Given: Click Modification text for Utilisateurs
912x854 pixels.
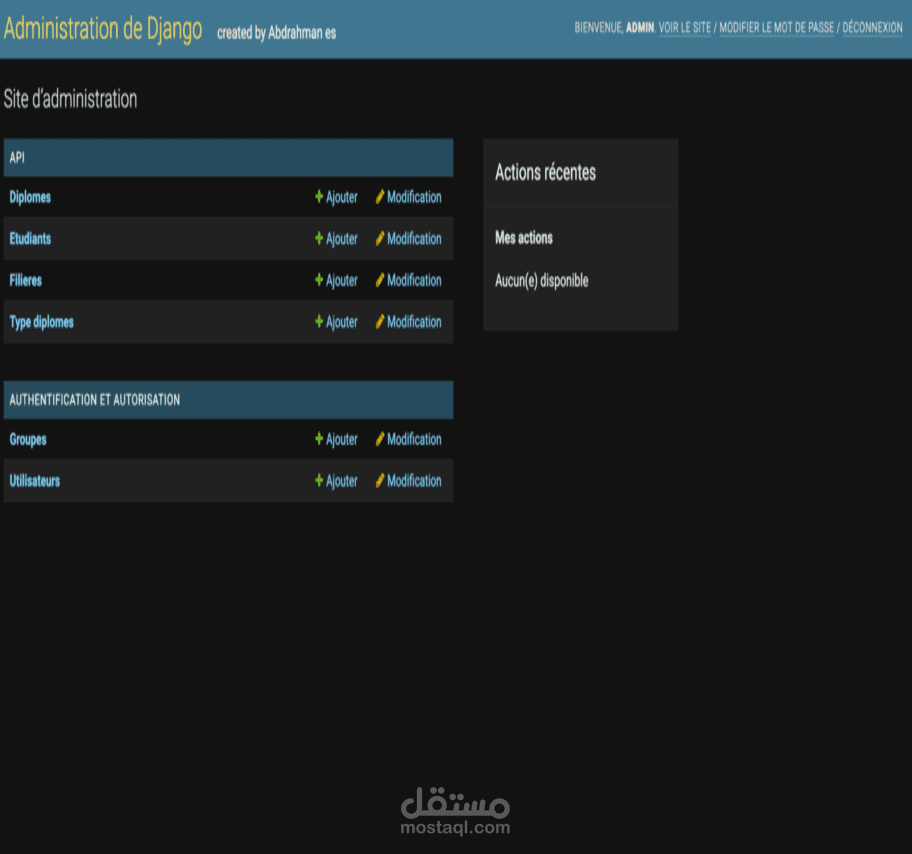Looking at the screenshot, I should (x=414, y=481).
